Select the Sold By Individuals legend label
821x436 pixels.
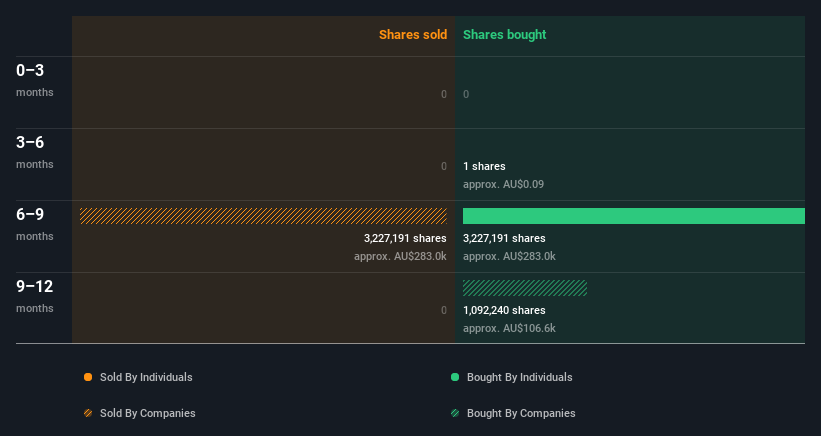[x=146, y=377]
